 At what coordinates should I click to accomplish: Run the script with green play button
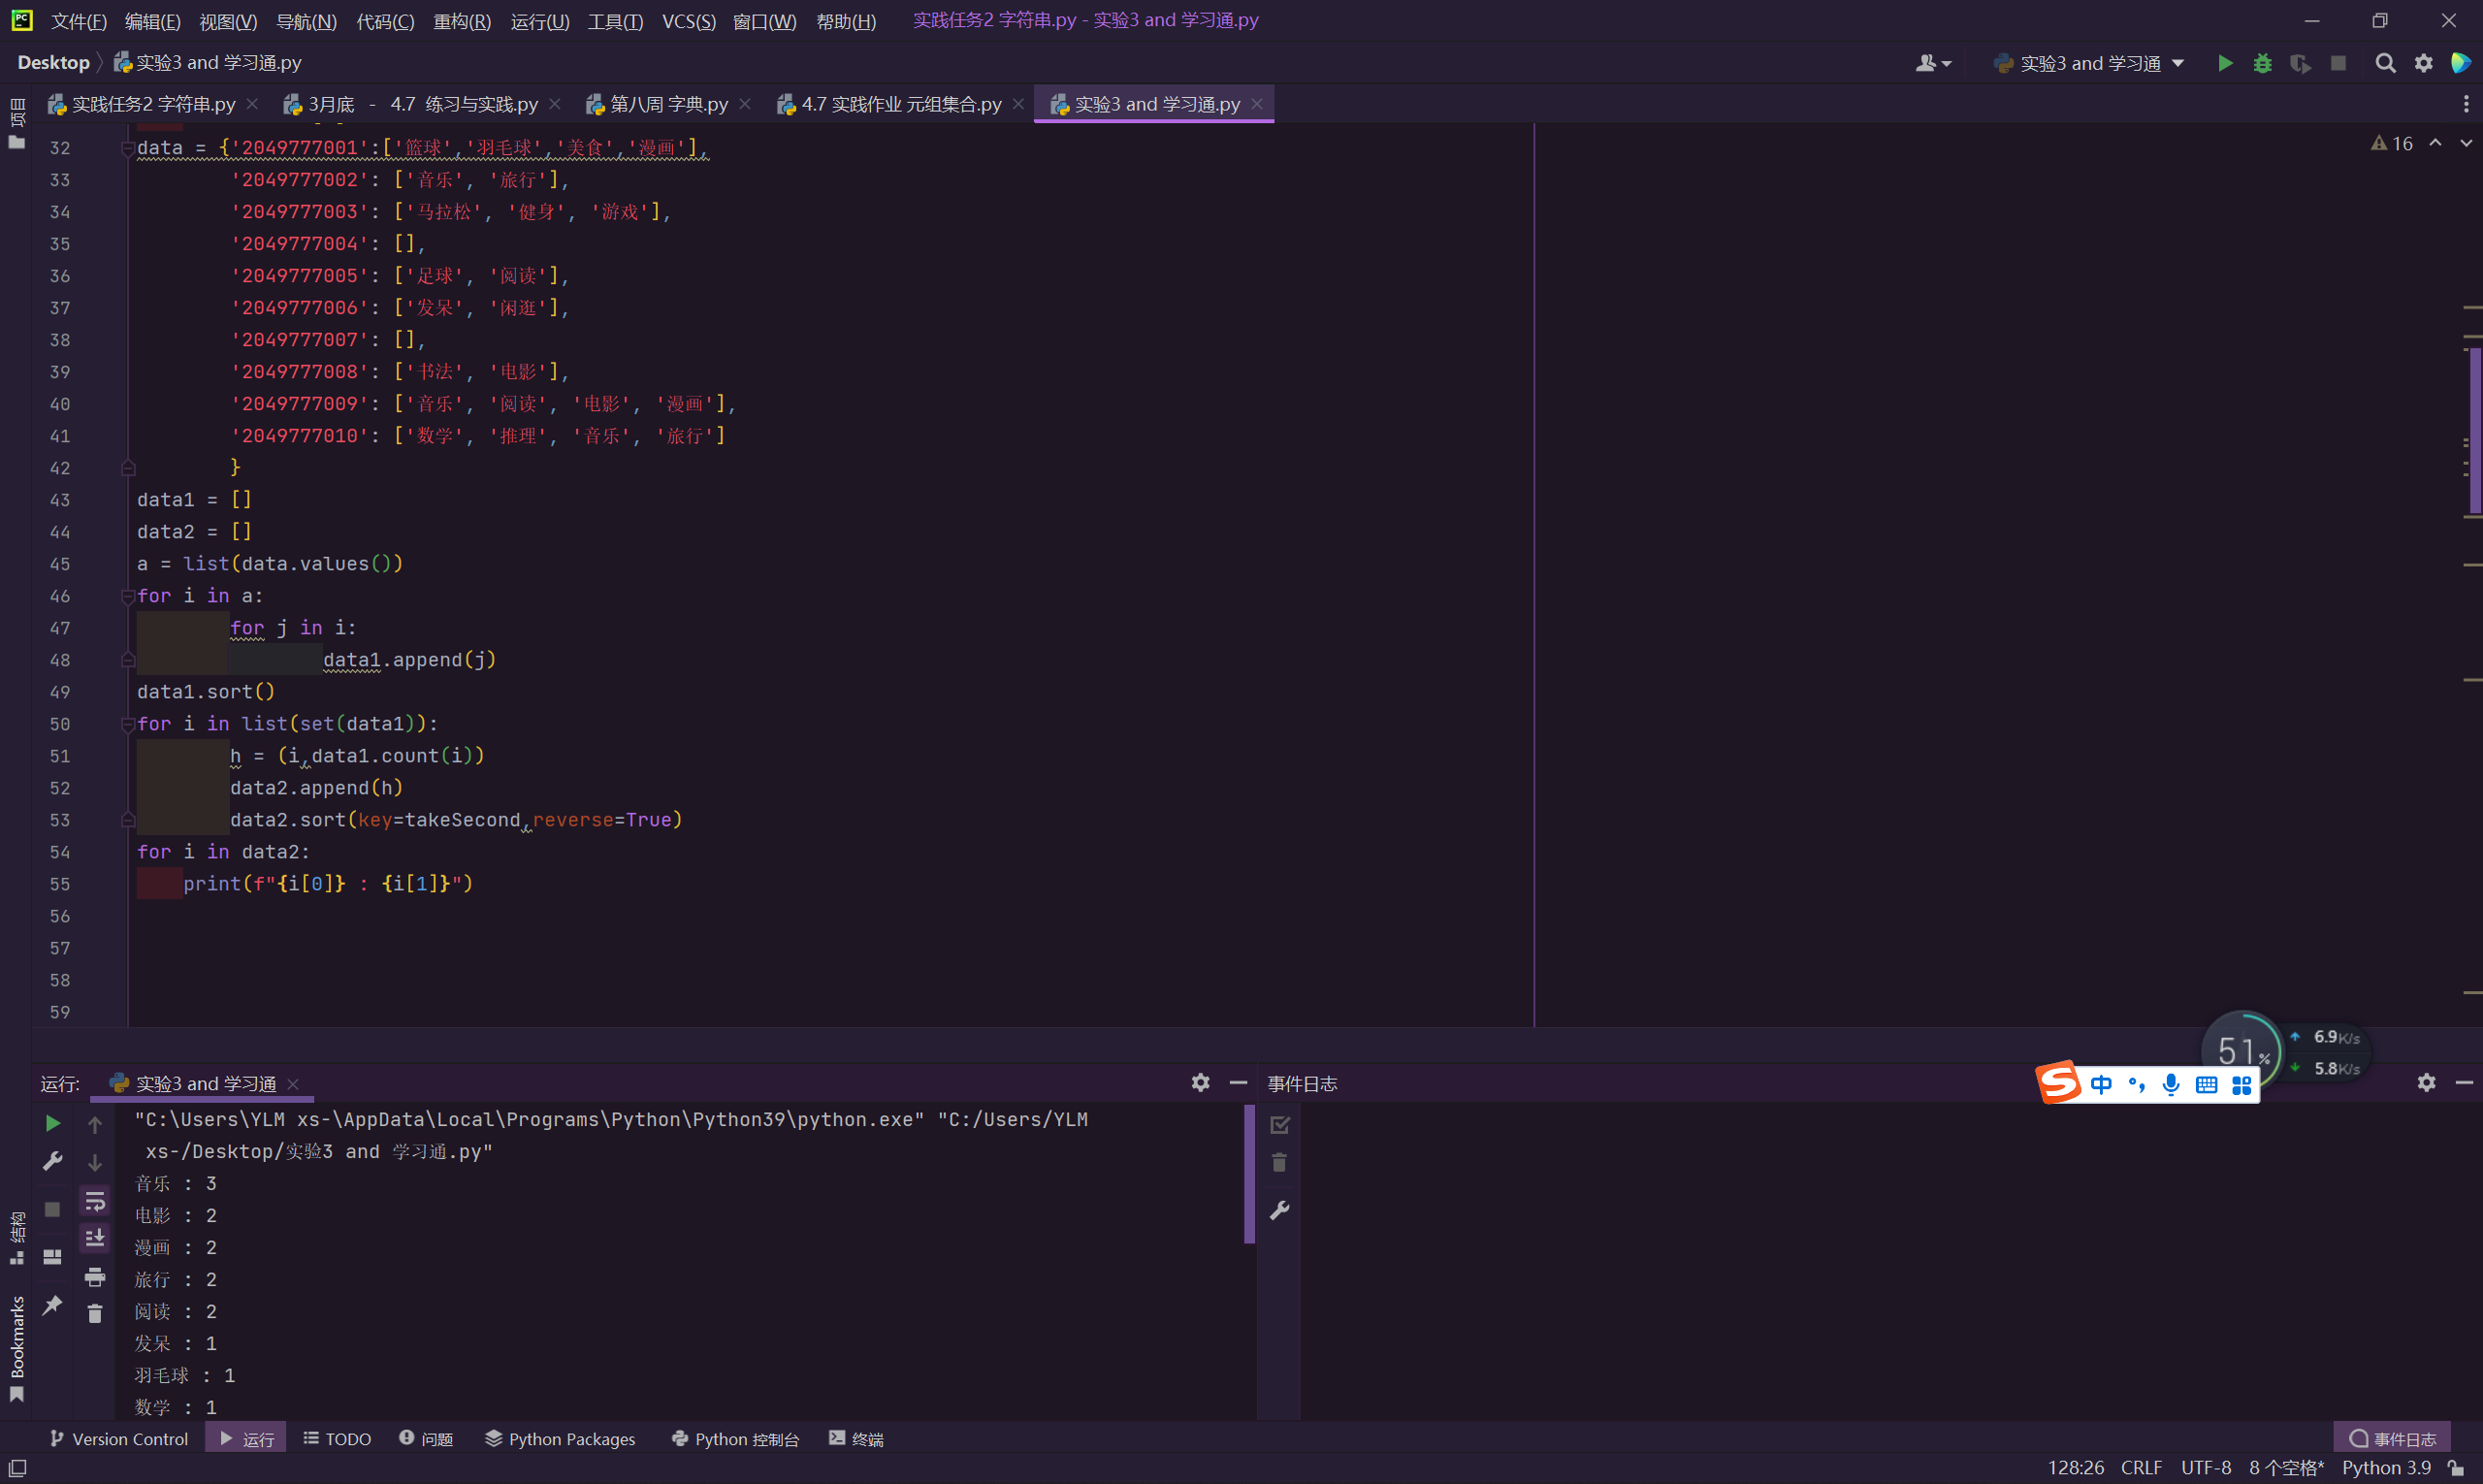(2225, 63)
